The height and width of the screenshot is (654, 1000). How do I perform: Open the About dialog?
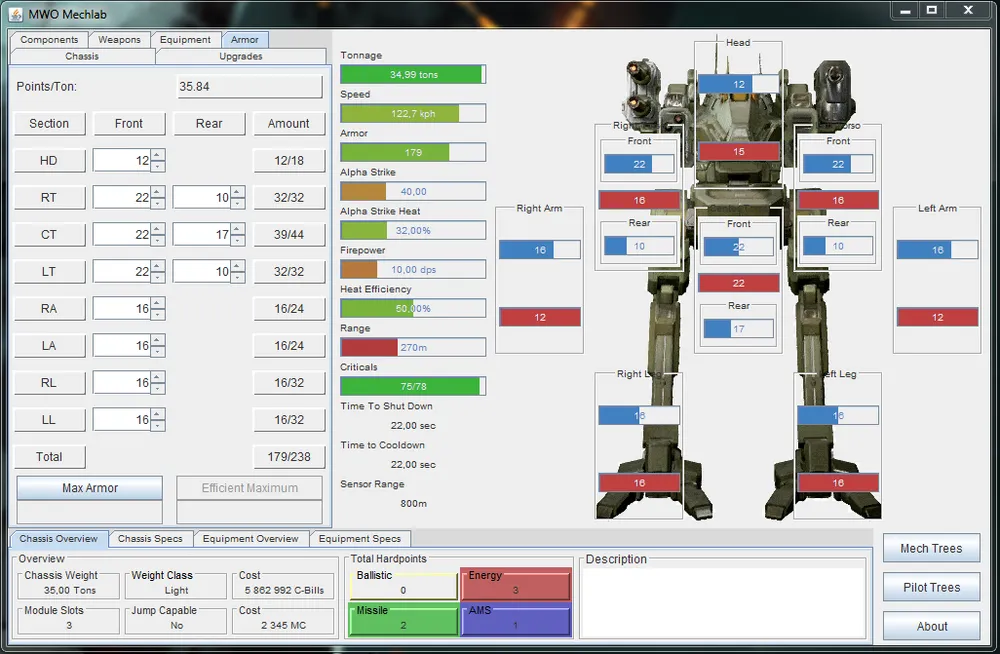coord(931,626)
